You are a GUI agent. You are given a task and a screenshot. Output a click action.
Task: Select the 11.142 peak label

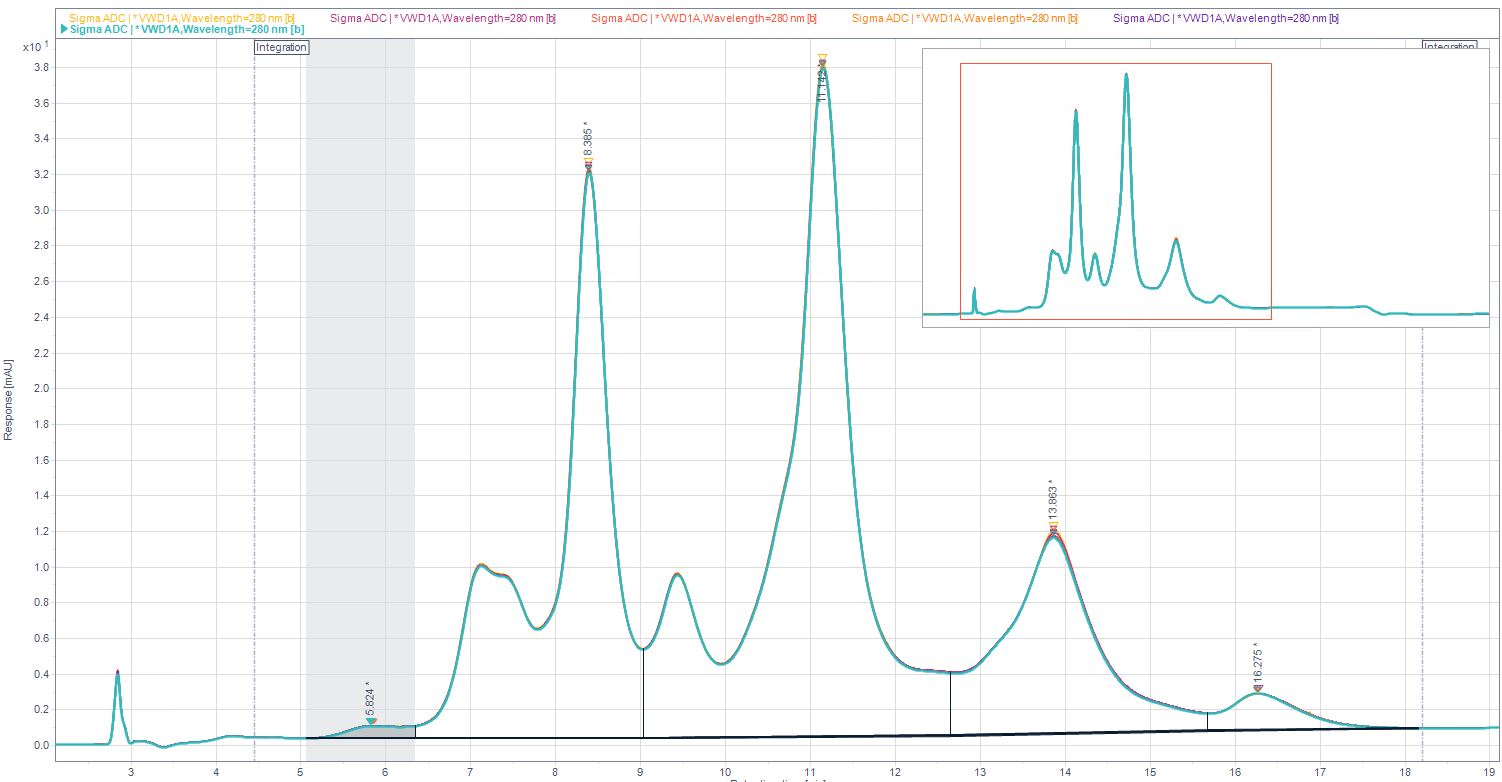point(822,82)
